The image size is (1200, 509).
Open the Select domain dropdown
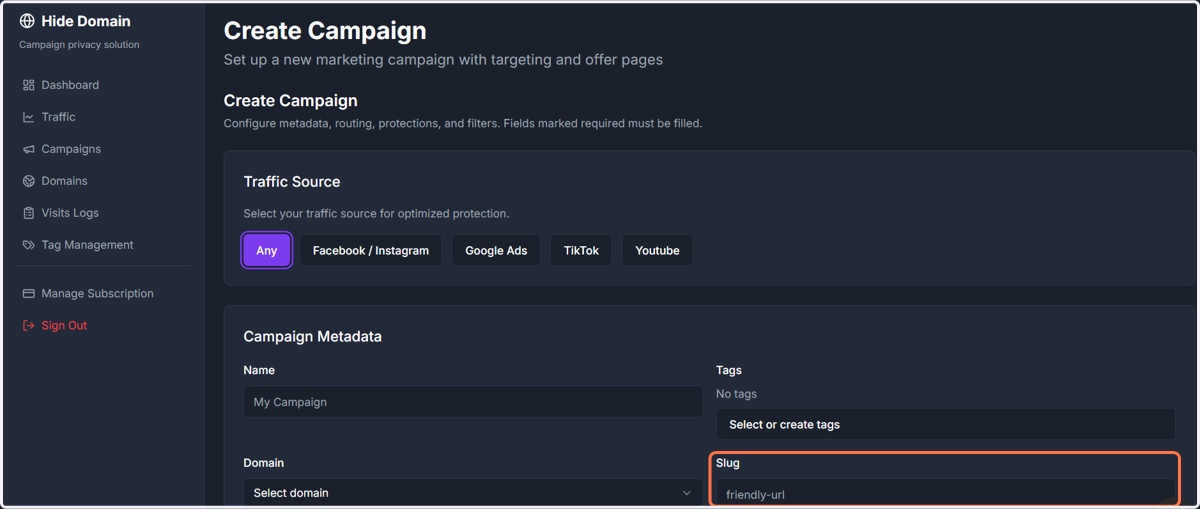click(473, 492)
